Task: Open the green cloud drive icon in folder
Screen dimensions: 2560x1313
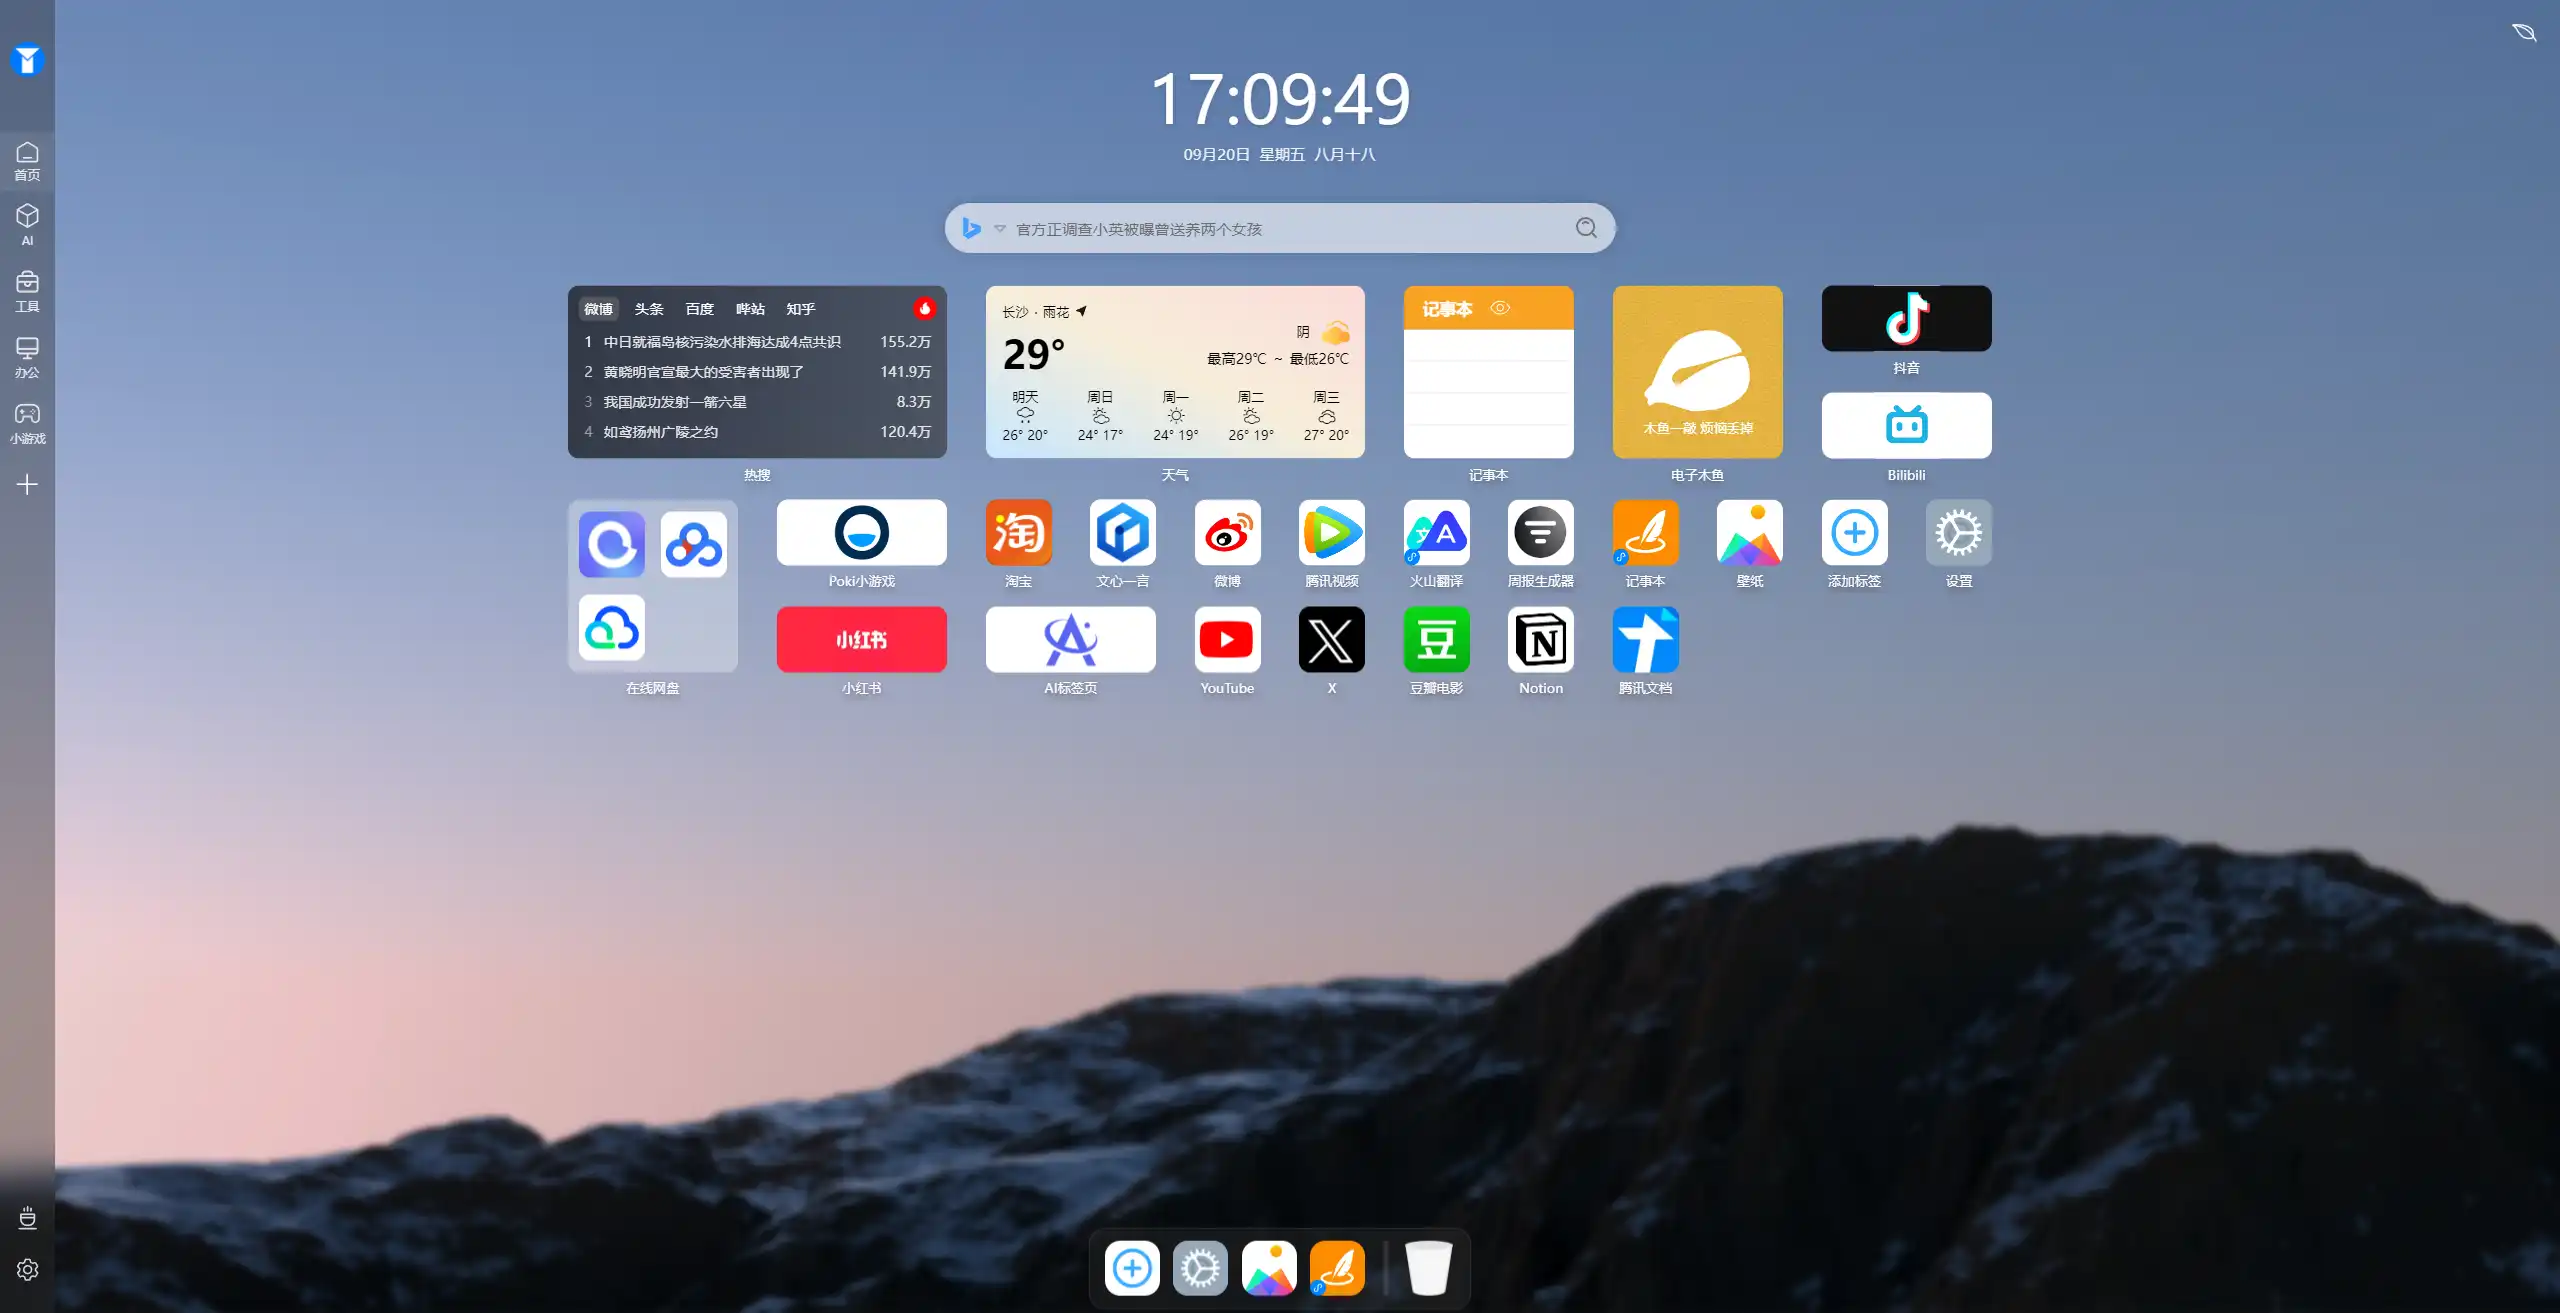Action: click(x=612, y=628)
